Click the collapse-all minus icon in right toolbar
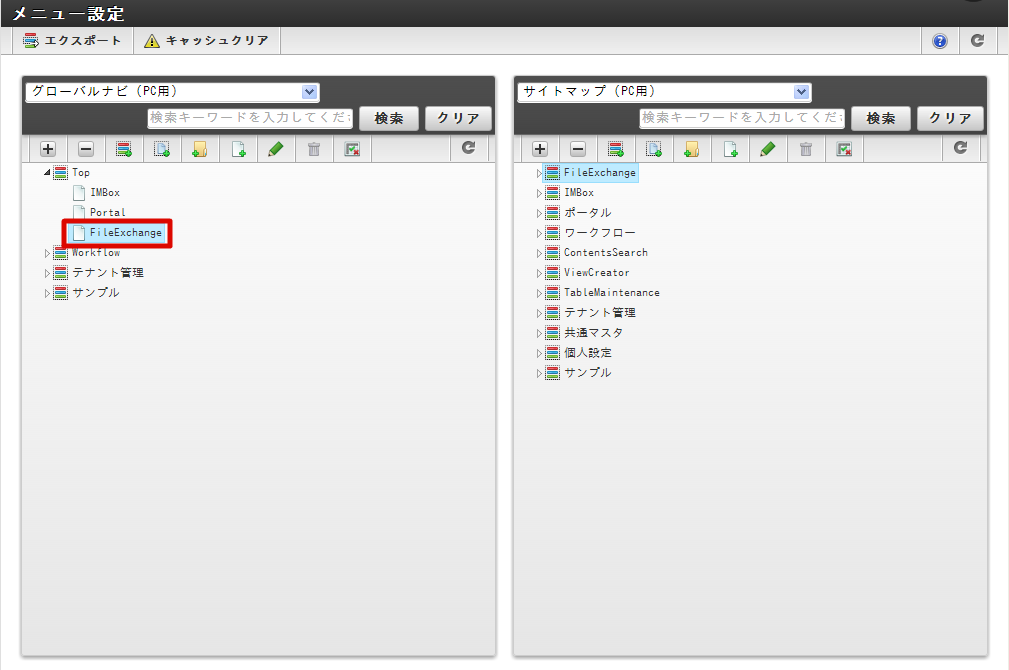Screen dimensions: 1009x670 click(578, 148)
